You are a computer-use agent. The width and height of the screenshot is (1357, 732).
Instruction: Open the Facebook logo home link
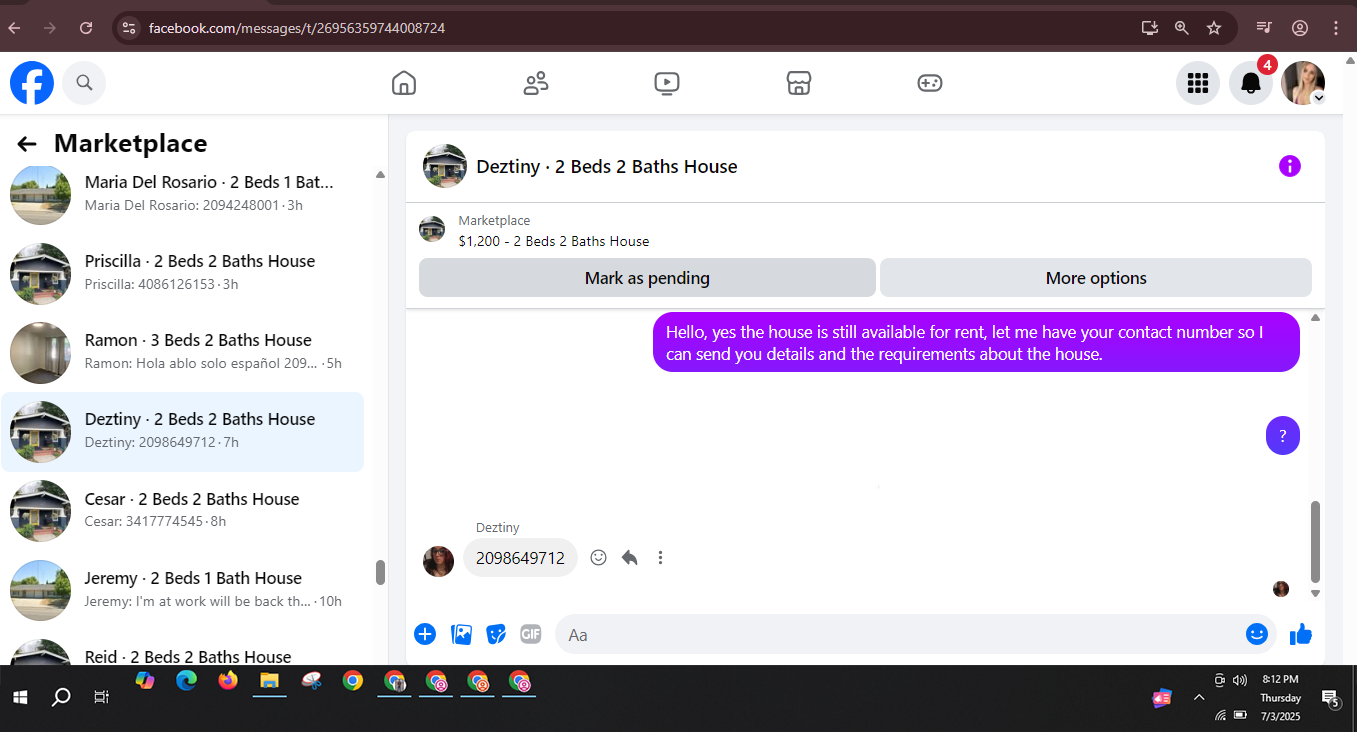(32, 83)
